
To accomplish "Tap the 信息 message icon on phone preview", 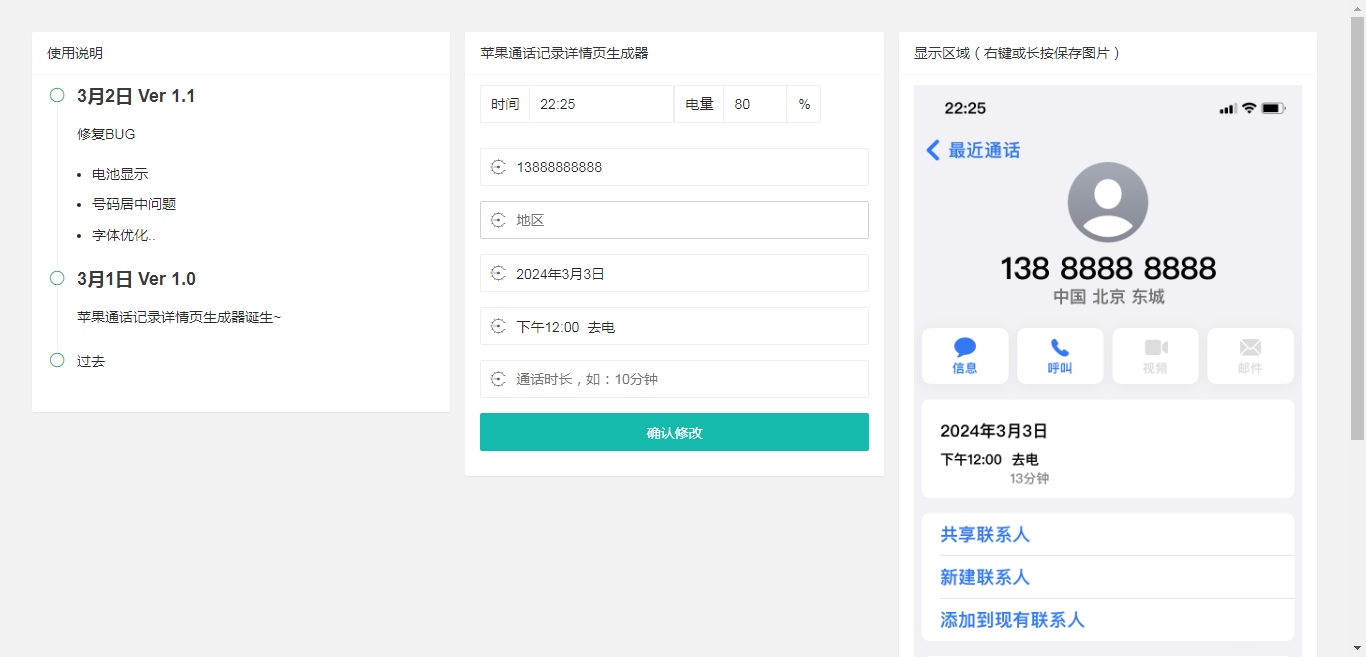I will 964,355.
